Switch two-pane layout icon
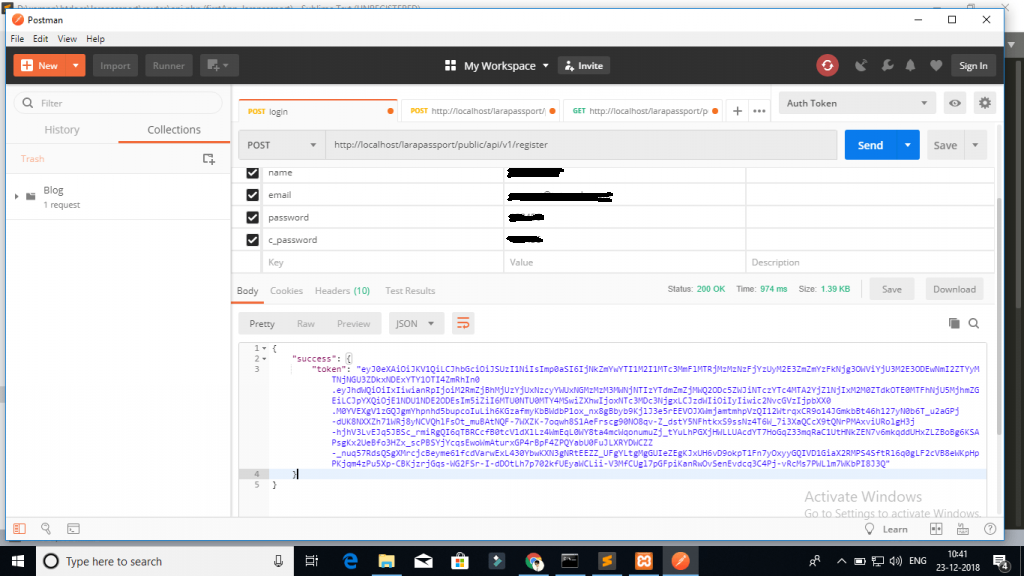 click(x=936, y=529)
